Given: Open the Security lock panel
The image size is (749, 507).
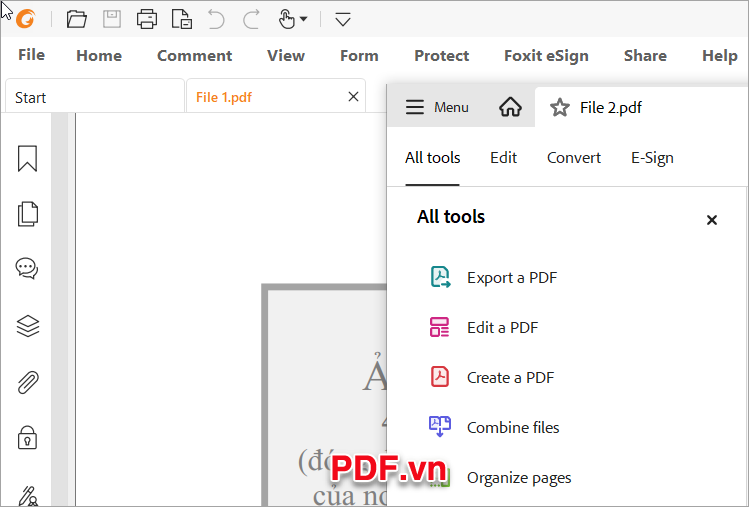Looking at the screenshot, I should click(27, 437).
